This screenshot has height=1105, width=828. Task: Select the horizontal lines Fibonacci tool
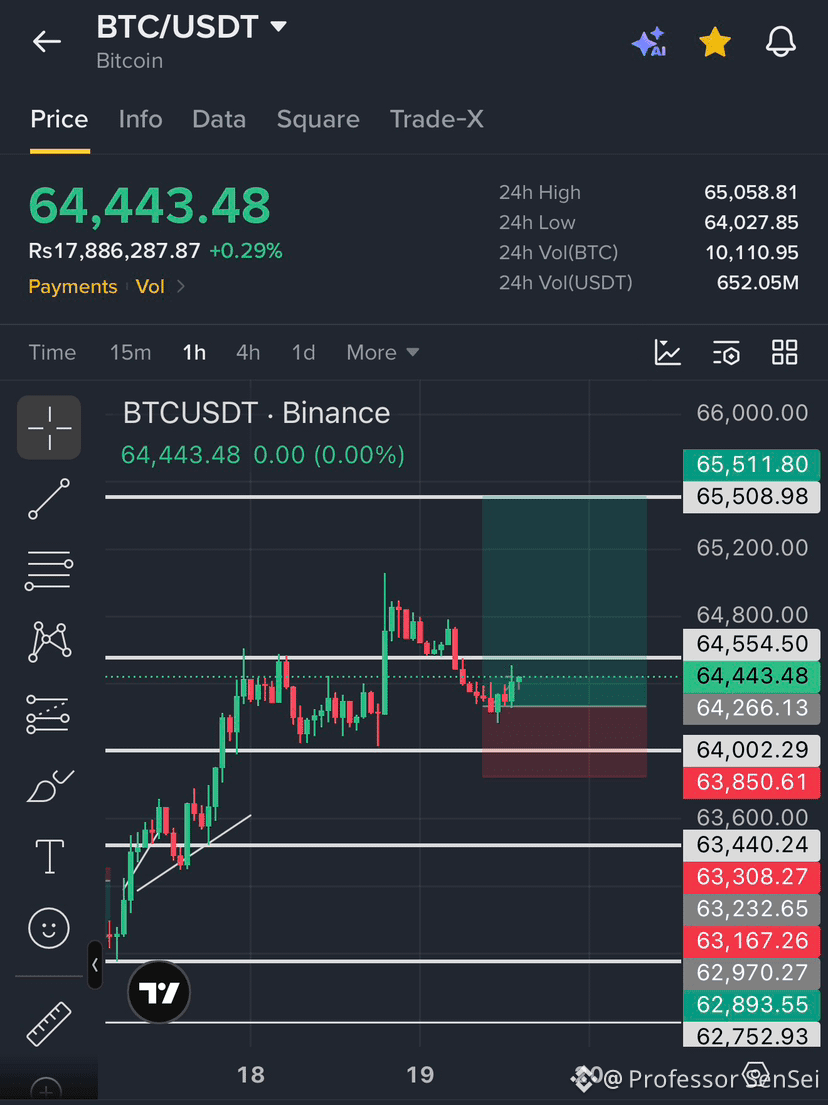point(49,571)
